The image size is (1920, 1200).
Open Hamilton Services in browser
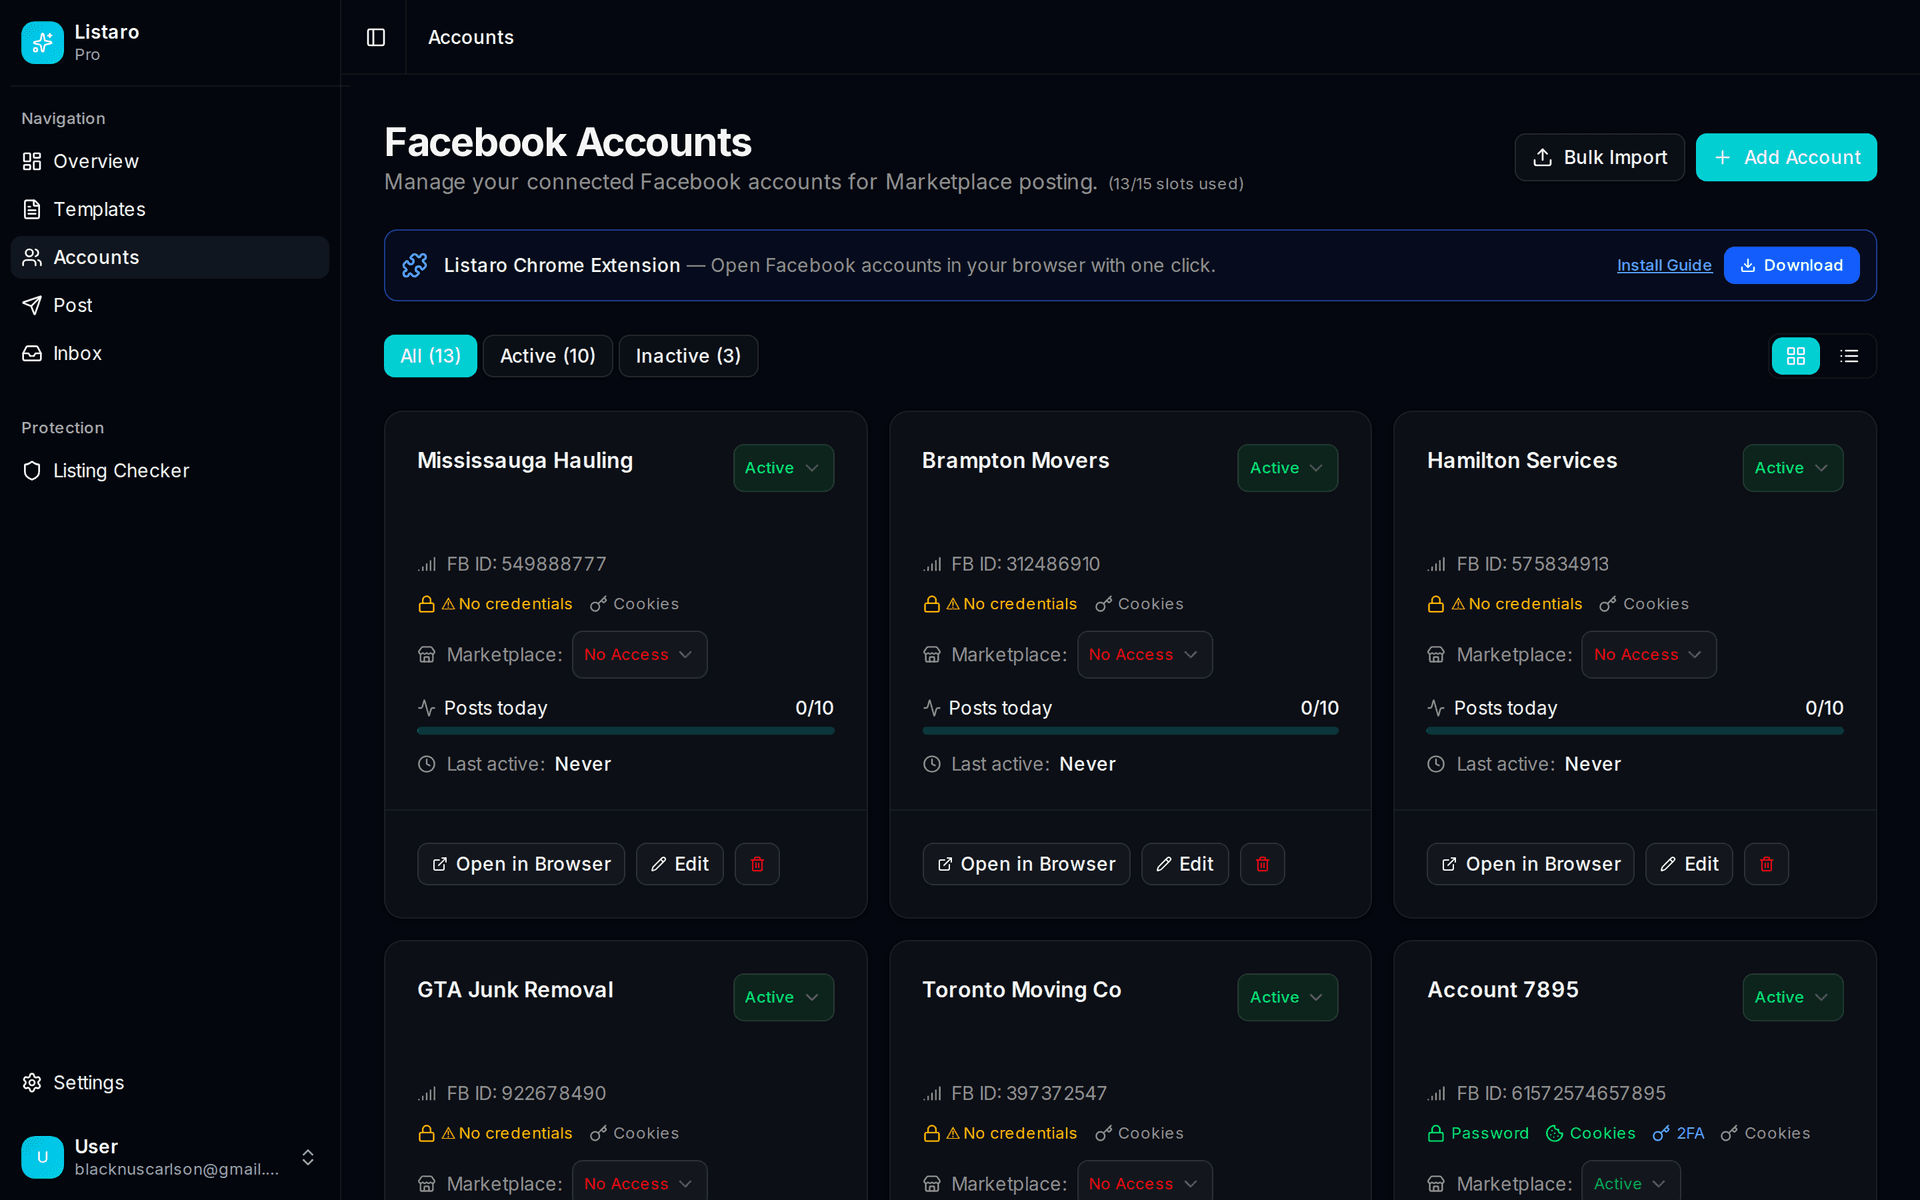click(1529, 863)
